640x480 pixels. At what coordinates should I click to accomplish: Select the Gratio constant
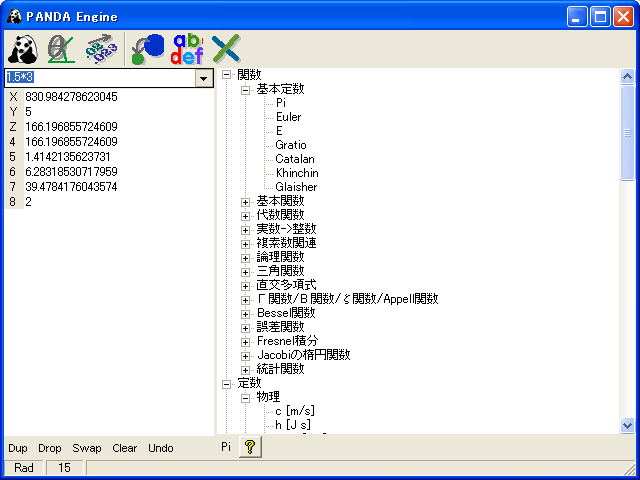click(291, 145)
